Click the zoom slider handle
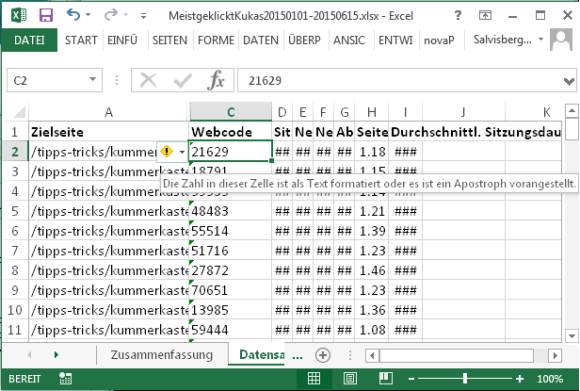The height and width of the screenshot is (391, 580). [x=465, y=378]
